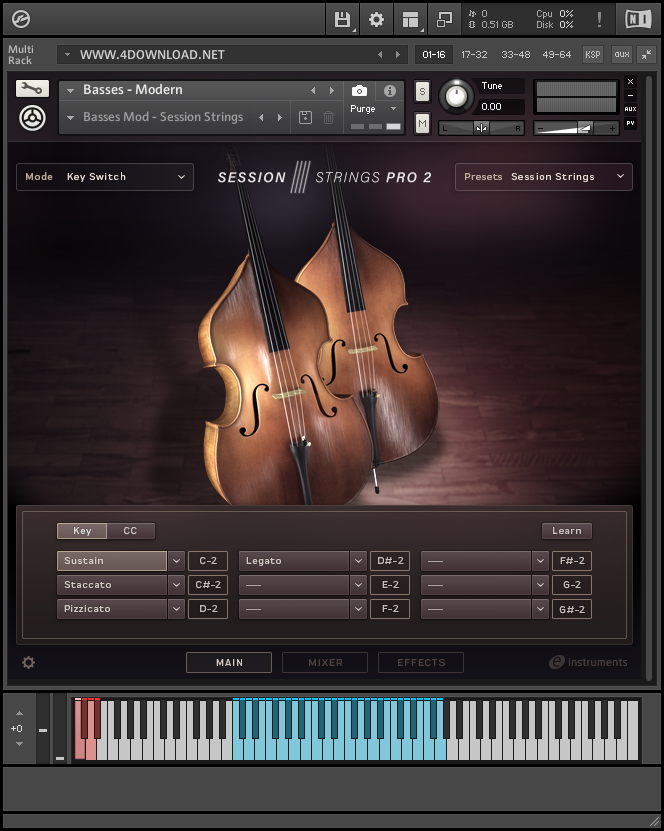
Task: Go to previous instrument arrow
Action: click(313, 91)
